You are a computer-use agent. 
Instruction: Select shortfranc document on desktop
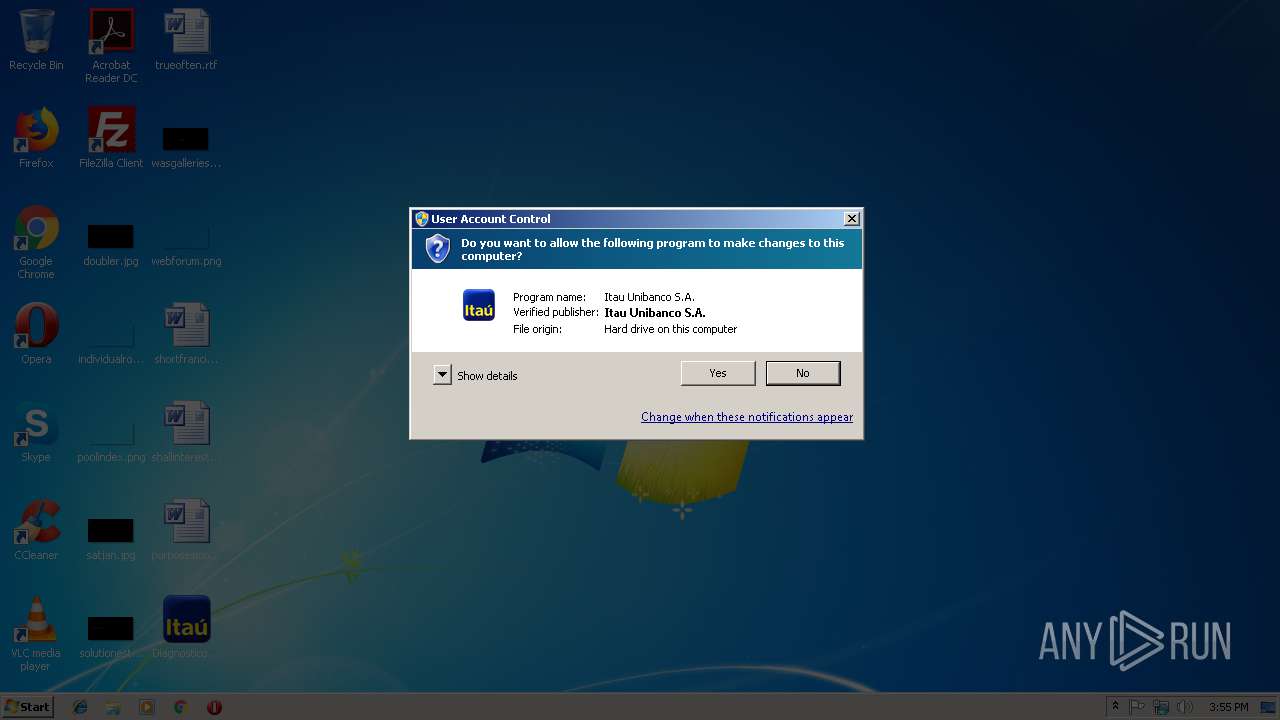point(186,334)
